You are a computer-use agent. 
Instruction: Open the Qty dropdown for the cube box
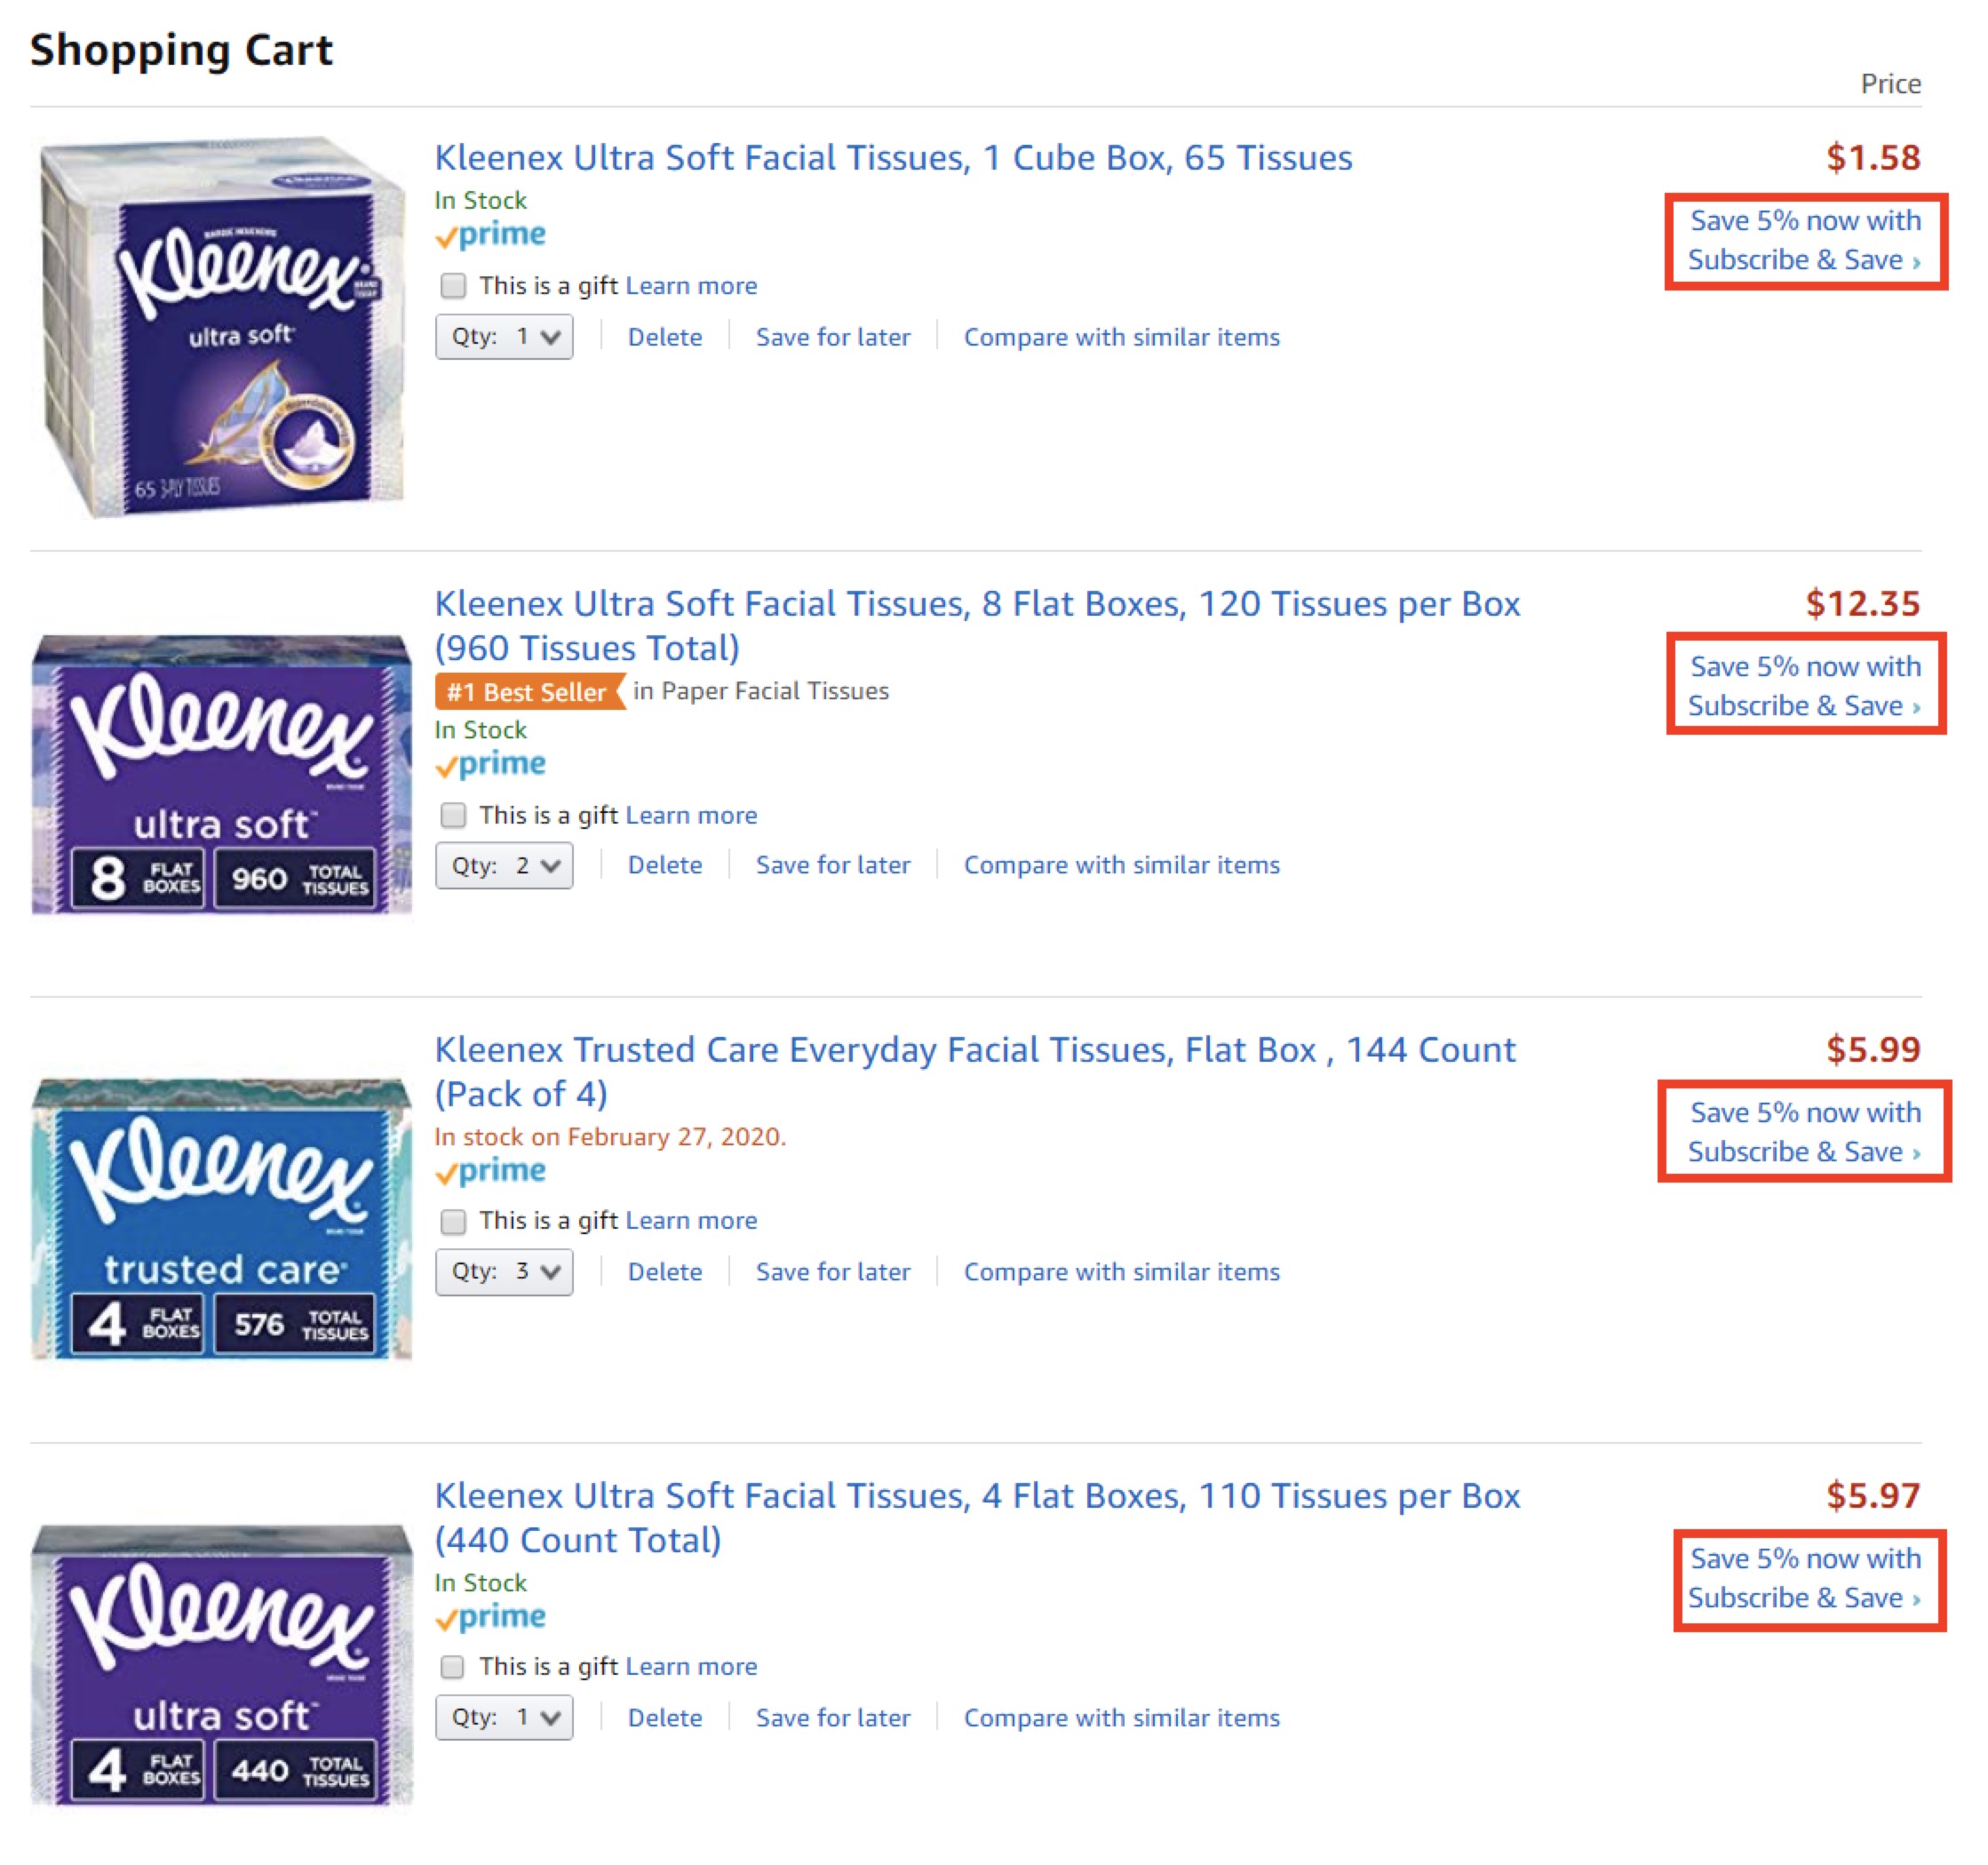[504, 336]
